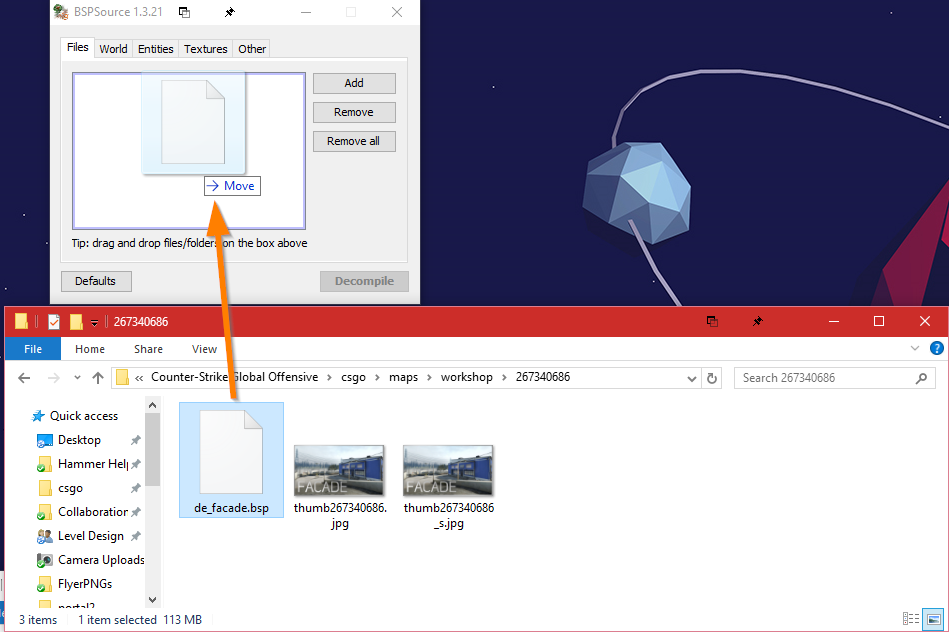949x632 pixels.
Task: Switch to the World tab in BSPSource
Action: (113, 48)
